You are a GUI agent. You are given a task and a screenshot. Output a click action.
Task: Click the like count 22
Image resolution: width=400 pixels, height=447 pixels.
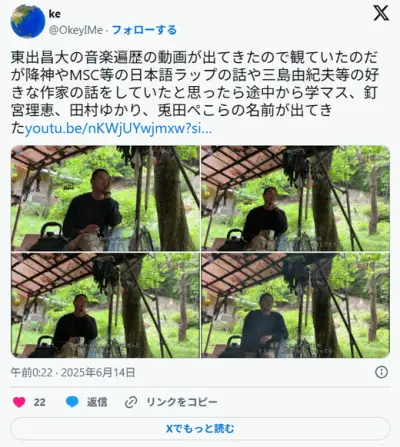tap(39, 402)
